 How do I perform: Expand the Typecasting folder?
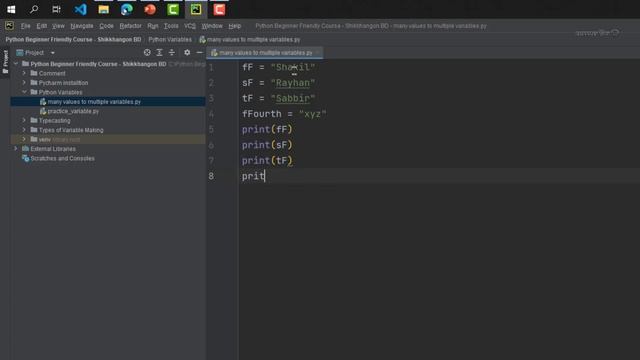coord(24,121)
